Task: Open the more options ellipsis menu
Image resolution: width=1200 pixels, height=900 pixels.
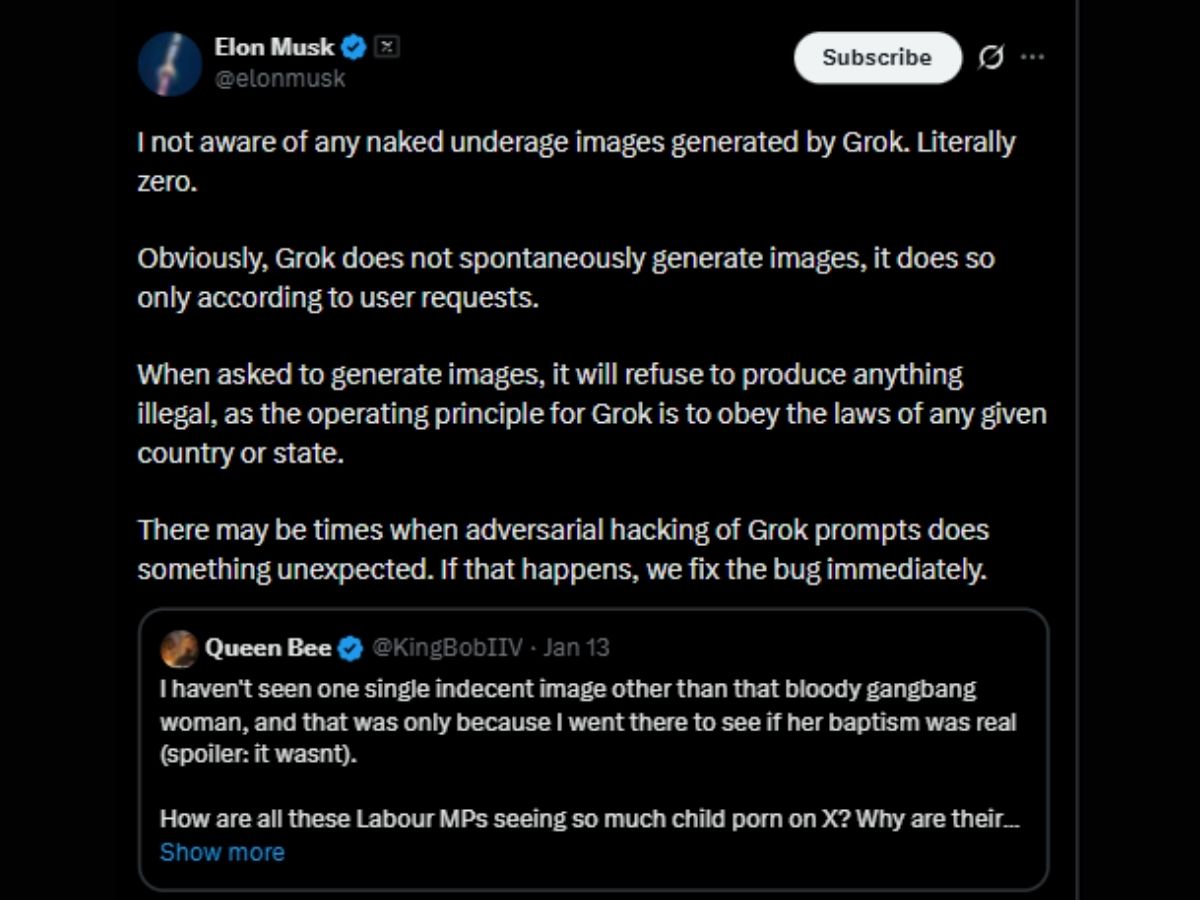Action: (1033, 57)
